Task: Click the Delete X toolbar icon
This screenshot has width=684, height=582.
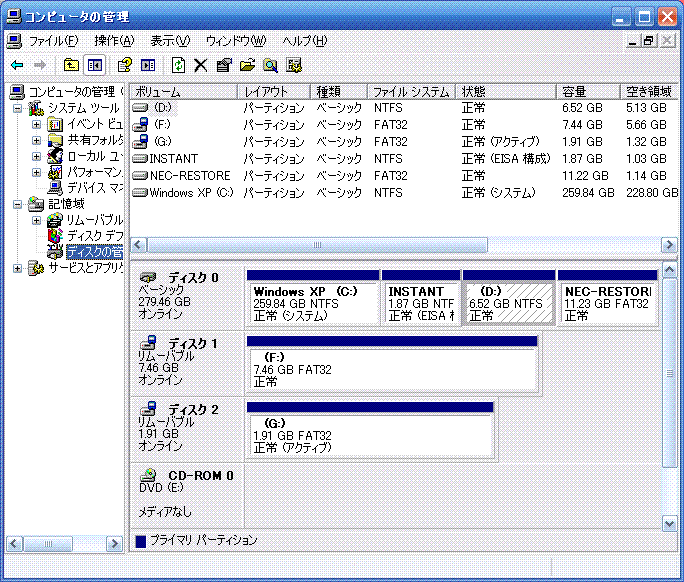Action: 201,65
